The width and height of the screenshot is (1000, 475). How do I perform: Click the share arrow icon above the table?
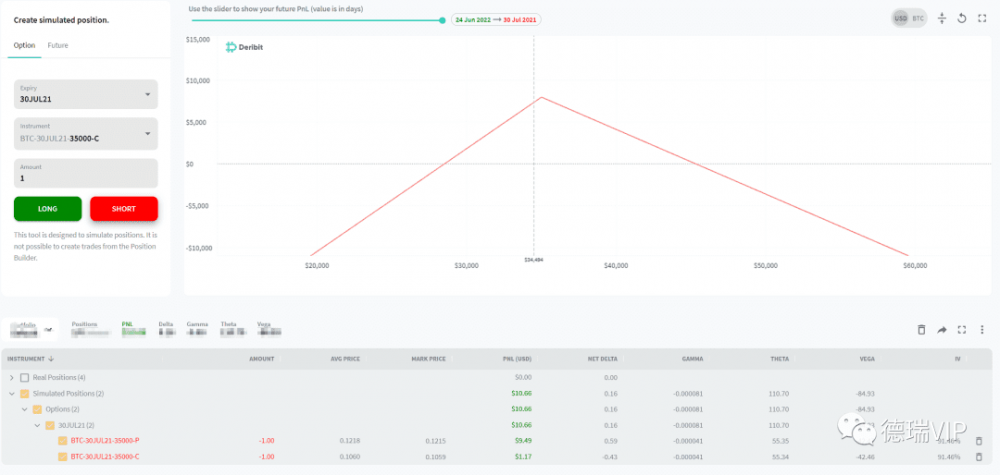tap(941, 329)
